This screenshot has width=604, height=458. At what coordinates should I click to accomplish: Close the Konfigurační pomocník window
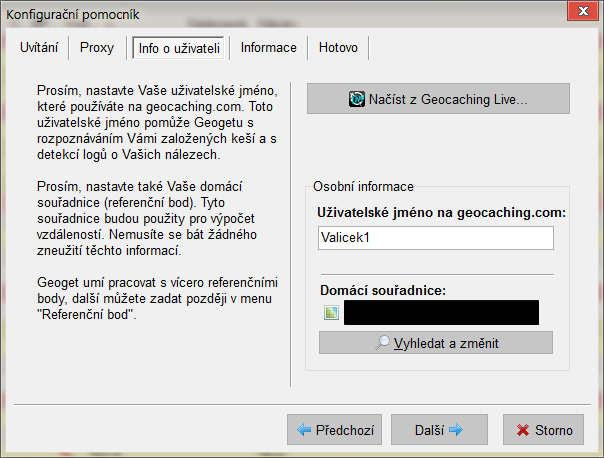click(x=583, y=11)
